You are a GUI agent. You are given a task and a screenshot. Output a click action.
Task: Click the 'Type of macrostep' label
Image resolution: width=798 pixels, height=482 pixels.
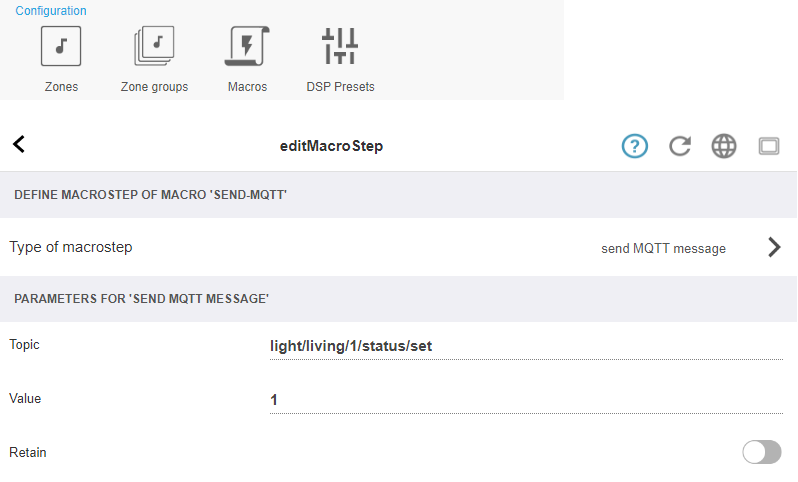71,247
